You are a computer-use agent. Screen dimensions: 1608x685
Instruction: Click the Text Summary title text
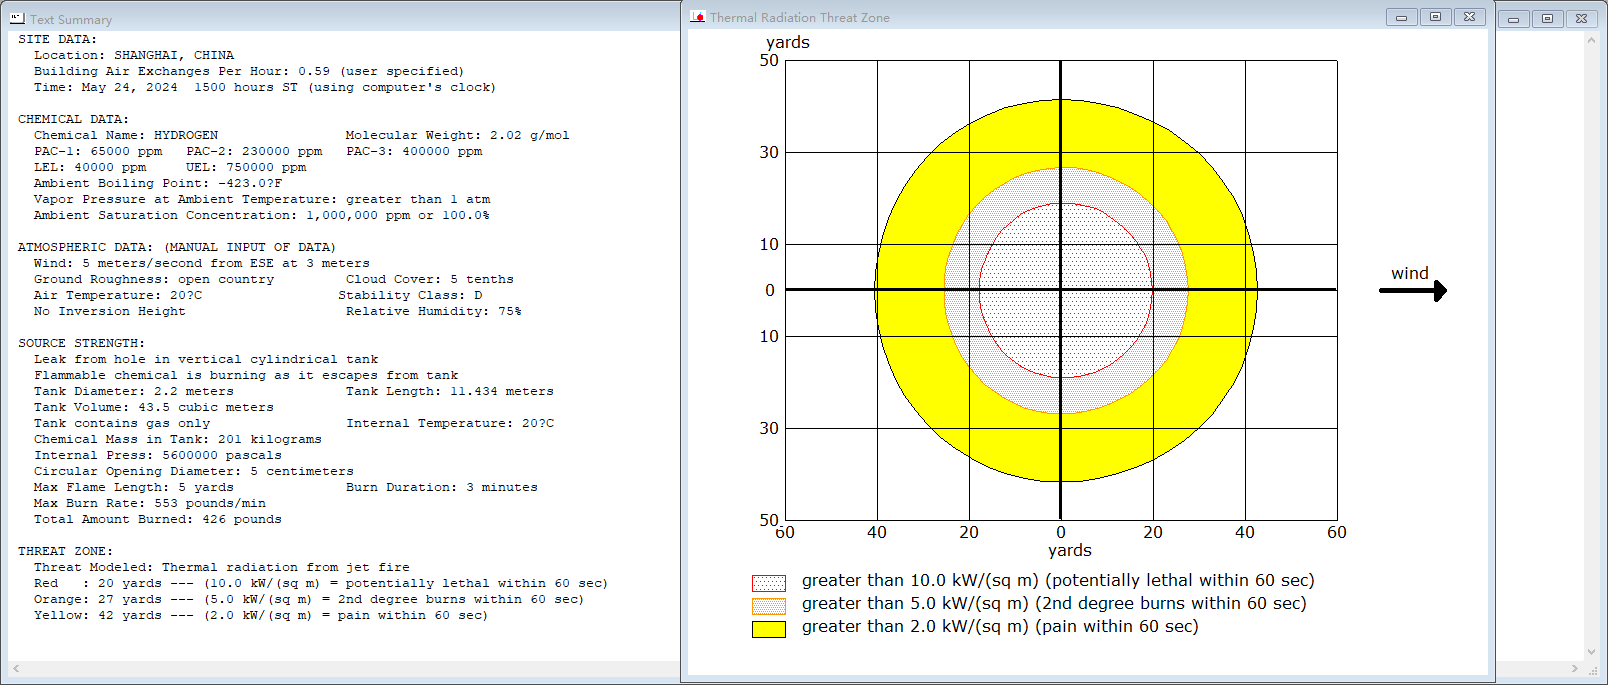(71, 19)
